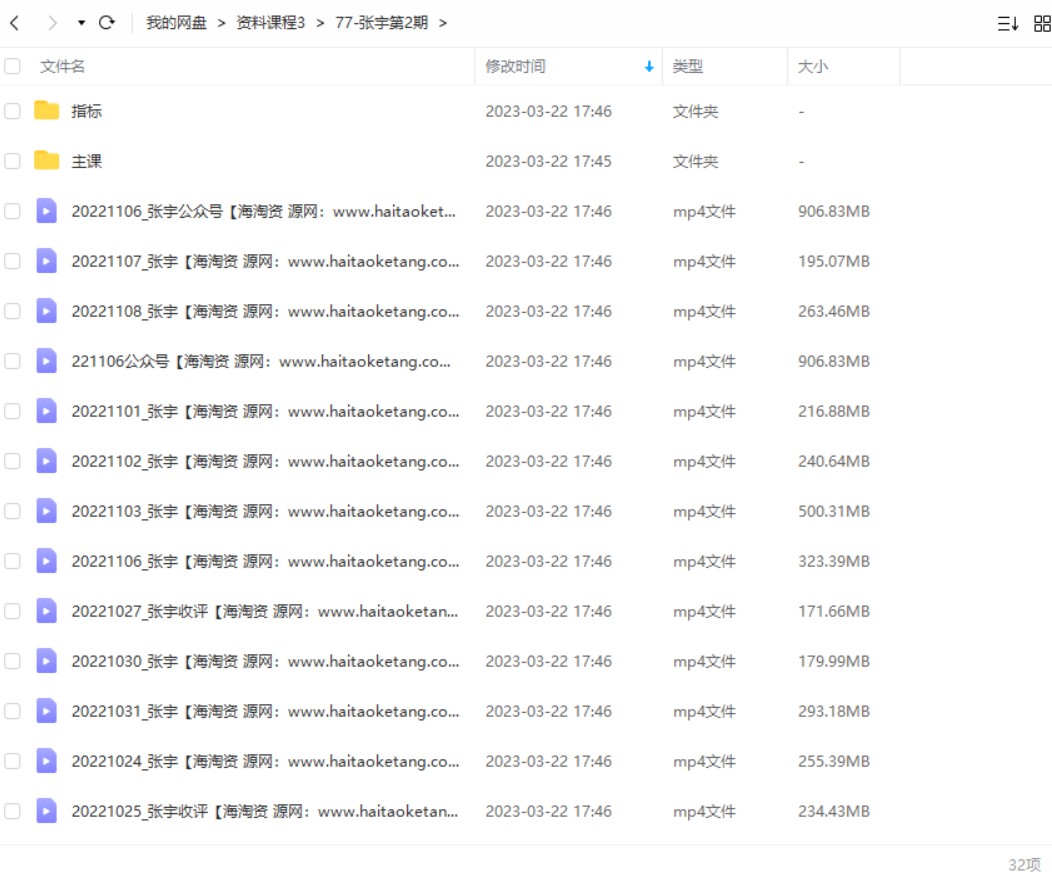
Task: Click the 指标 folder icon
Action: coord(46,110)
